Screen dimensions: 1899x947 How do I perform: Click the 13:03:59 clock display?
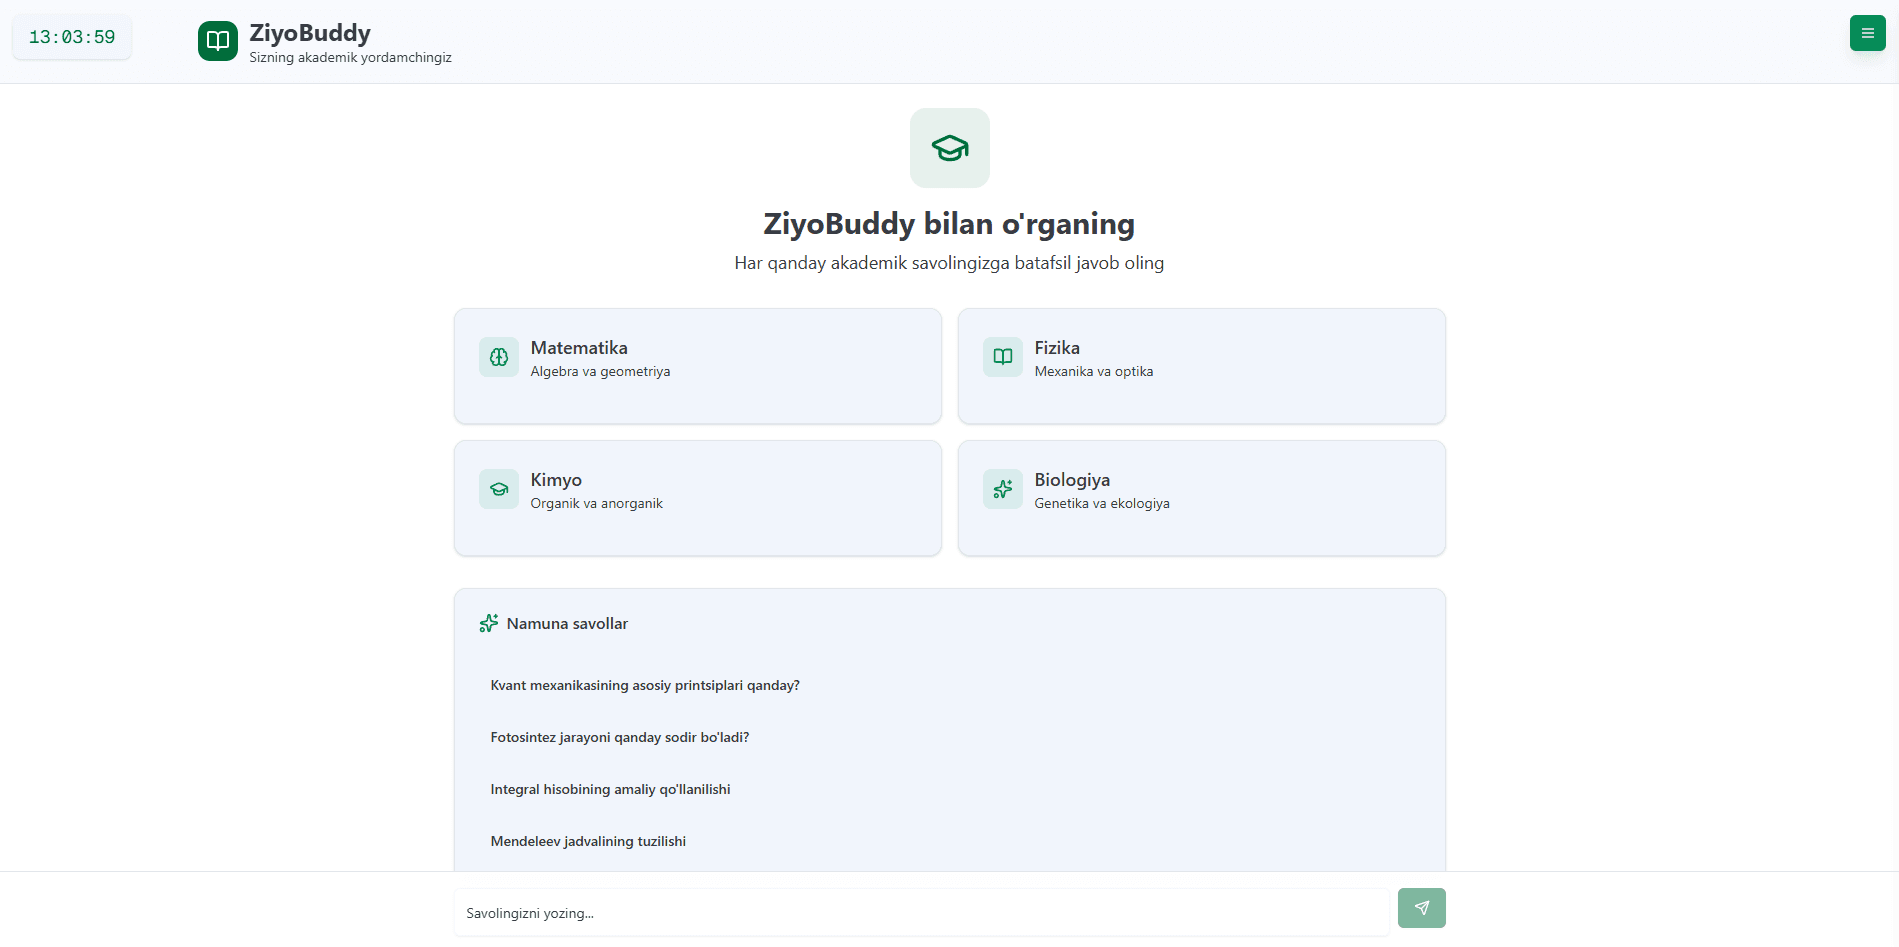[72, 37]
